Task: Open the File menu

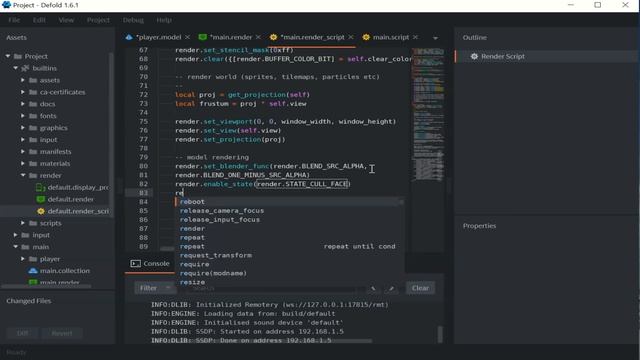Action: point(14,20)
